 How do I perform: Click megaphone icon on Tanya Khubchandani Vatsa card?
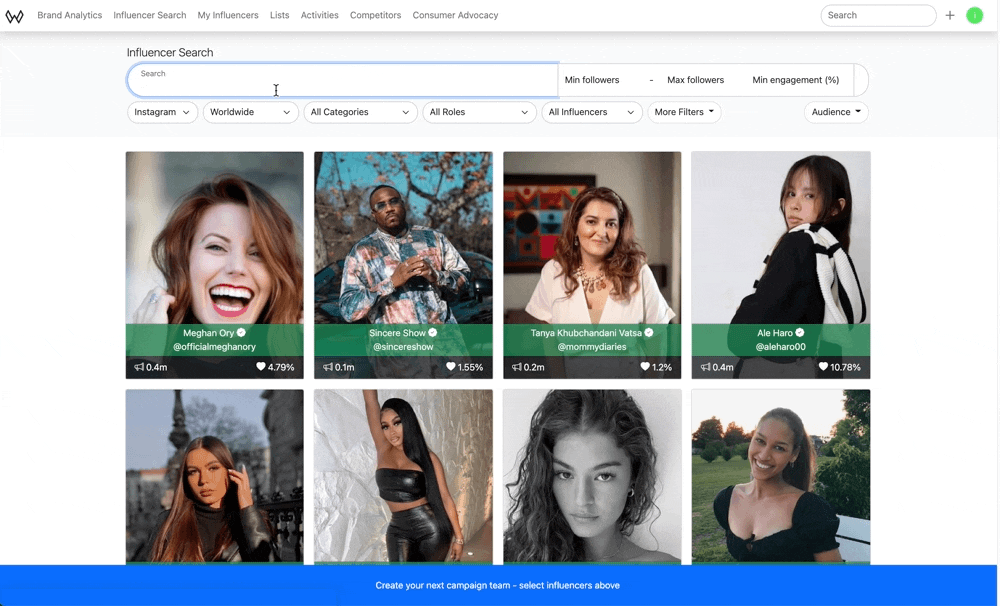[517, 367]
